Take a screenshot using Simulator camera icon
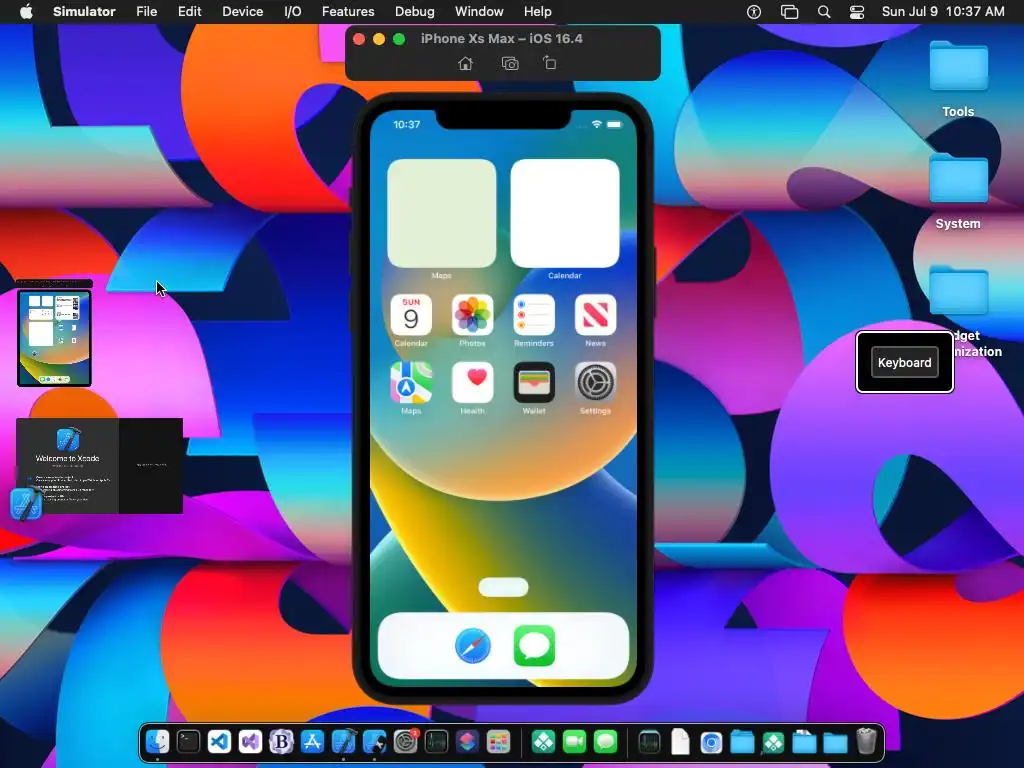 510,63
